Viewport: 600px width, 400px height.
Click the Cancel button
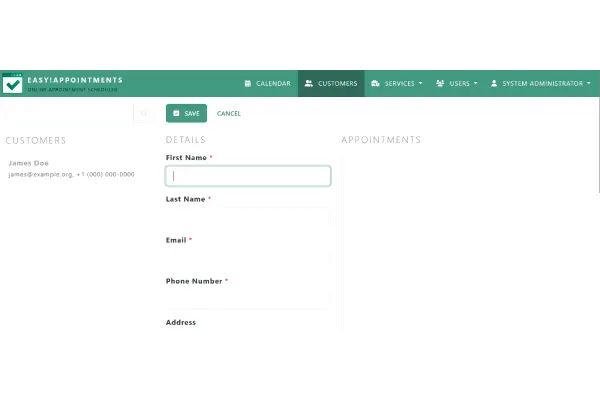(x=229, y=114)
